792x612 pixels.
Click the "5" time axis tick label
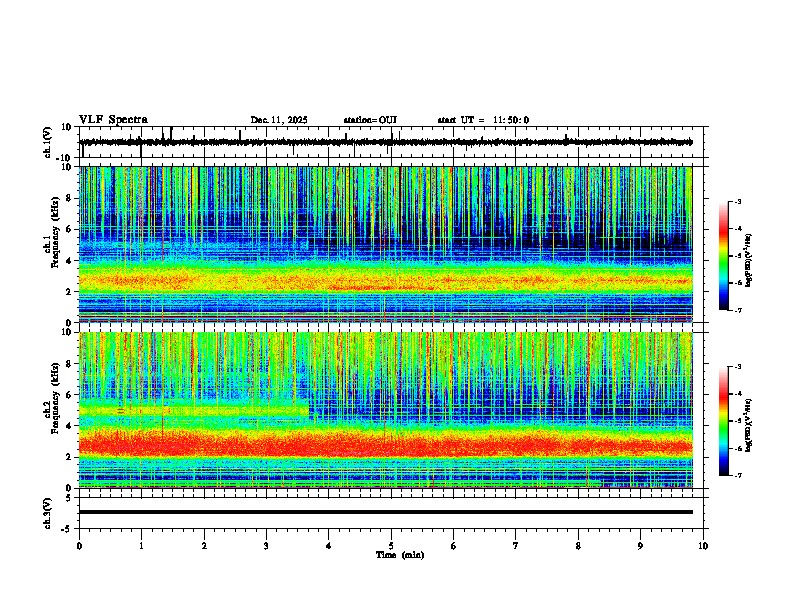391,546
